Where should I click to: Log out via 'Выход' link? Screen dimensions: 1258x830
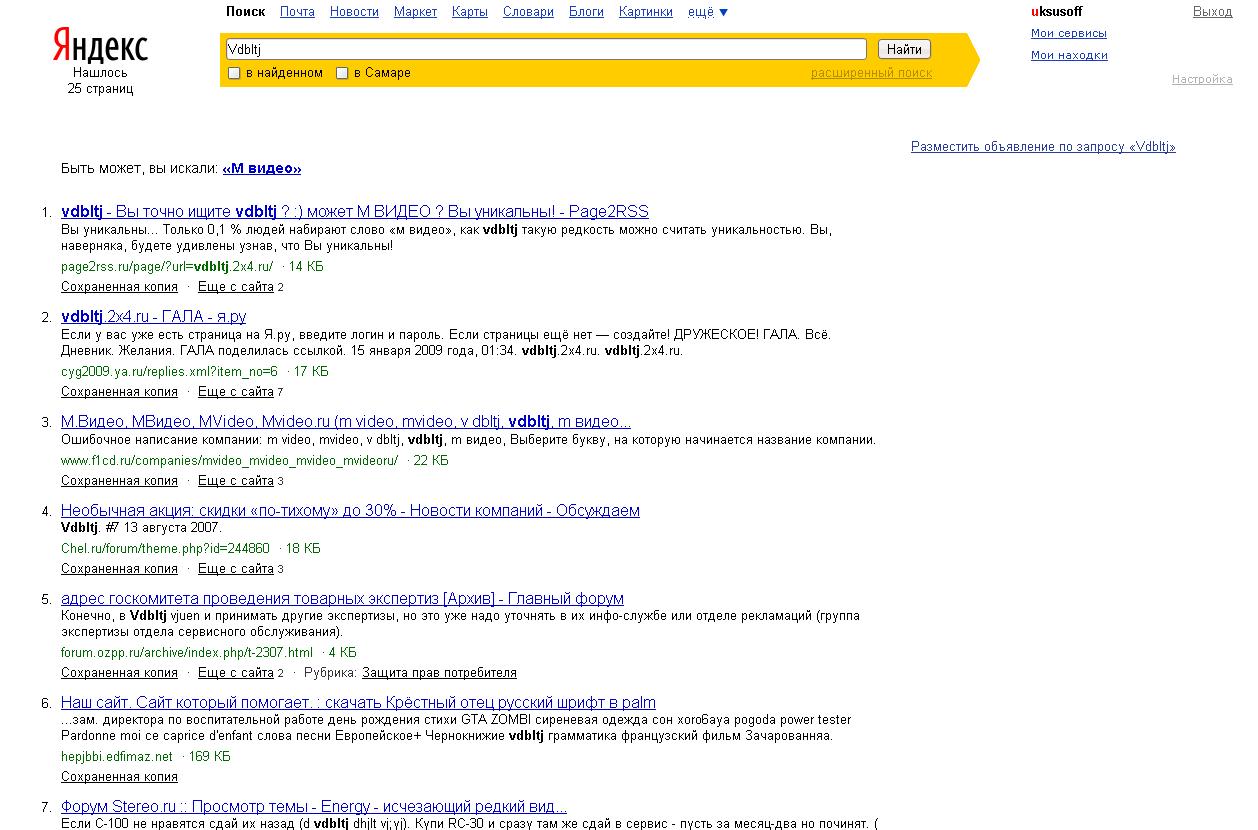[x=1212, y=12]
